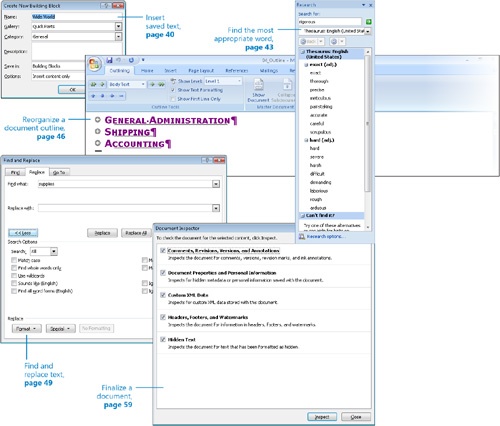The height and width of the screenshot is (426, 500).
Task: Open the Gallery dropdown in Building Block dialog
Action: pyautogui.click(x=118, y=26)
